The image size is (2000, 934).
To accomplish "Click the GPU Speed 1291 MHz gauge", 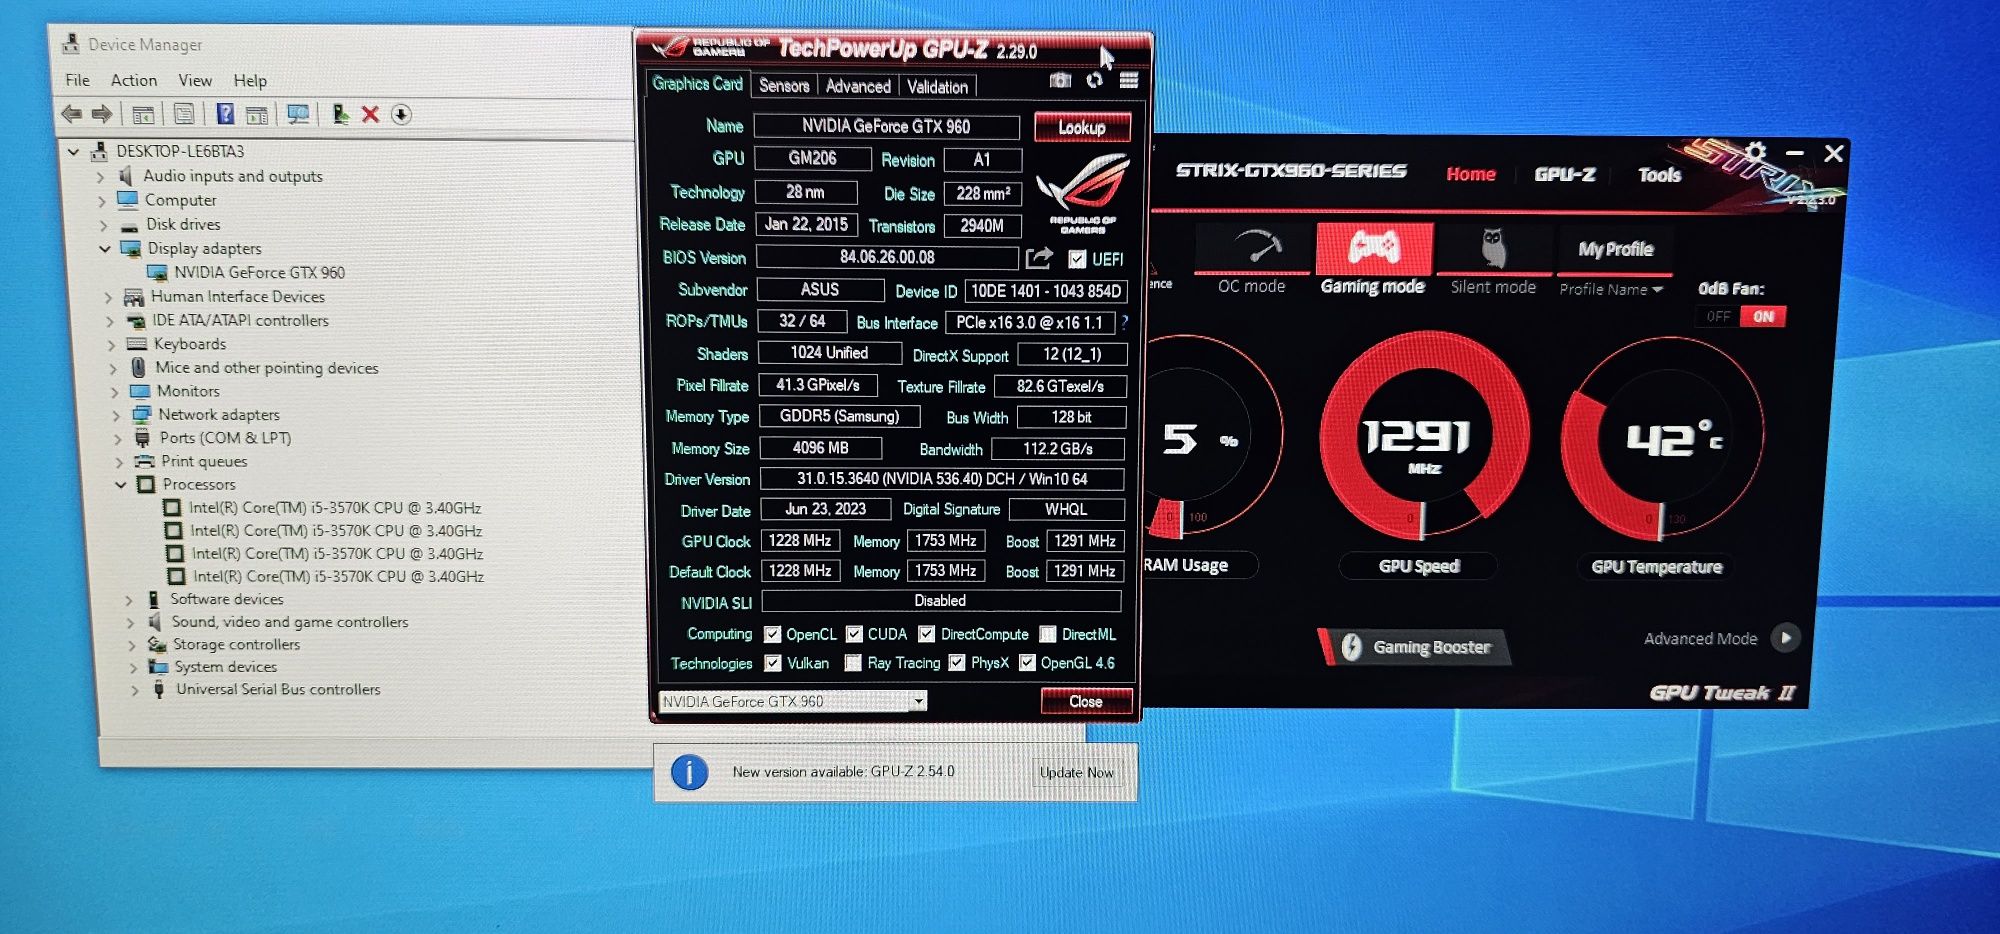I will [x=1424, y=435].
